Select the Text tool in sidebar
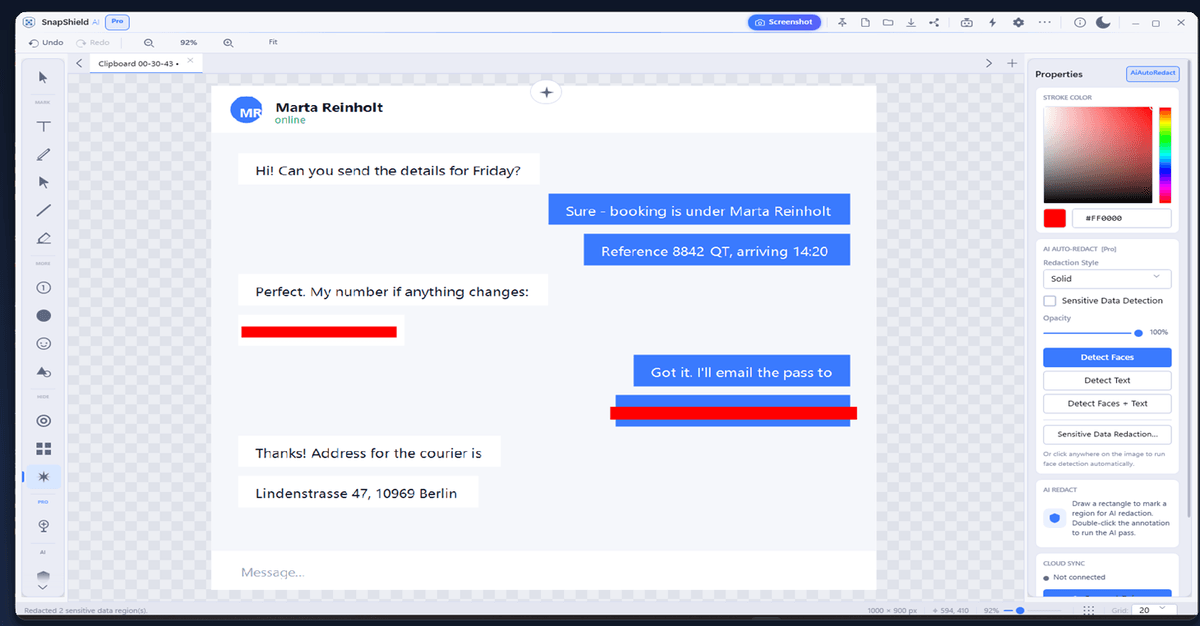1200x626 pixels. click(43, 127)
